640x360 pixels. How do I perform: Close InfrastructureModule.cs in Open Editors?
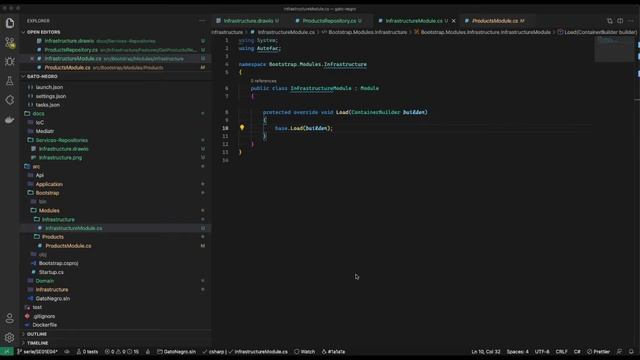[32, 59]
